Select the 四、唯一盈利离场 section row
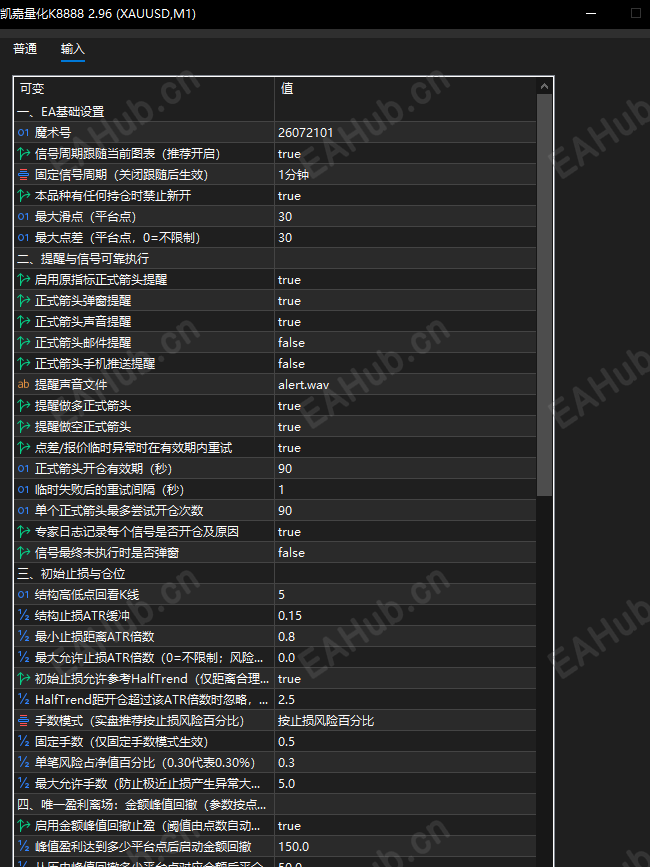The height and width of the screenshot is (867, 650). [275, 805]
